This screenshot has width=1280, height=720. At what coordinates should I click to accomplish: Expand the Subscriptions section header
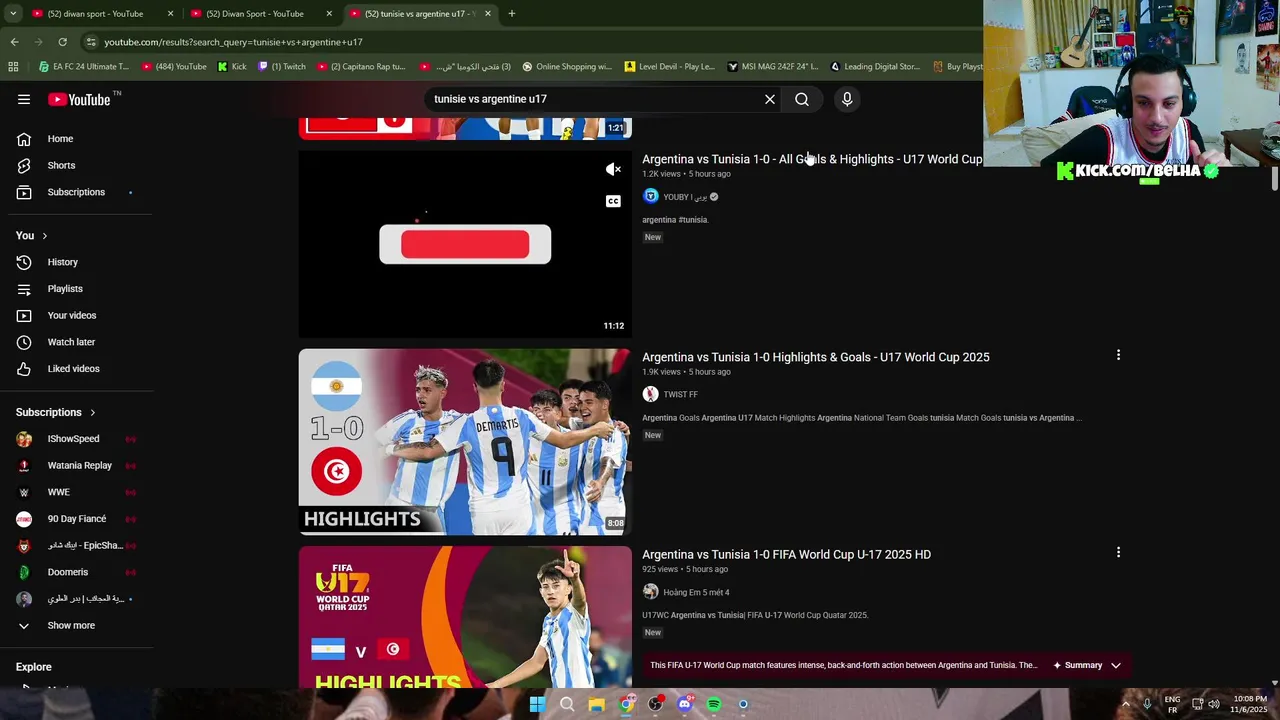pos(56,412)
